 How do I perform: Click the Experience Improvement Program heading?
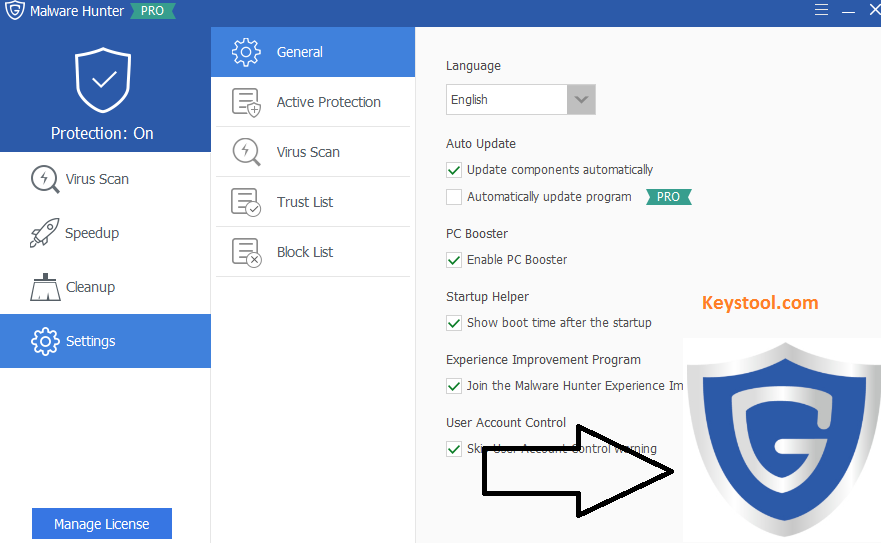coord(543,360)
